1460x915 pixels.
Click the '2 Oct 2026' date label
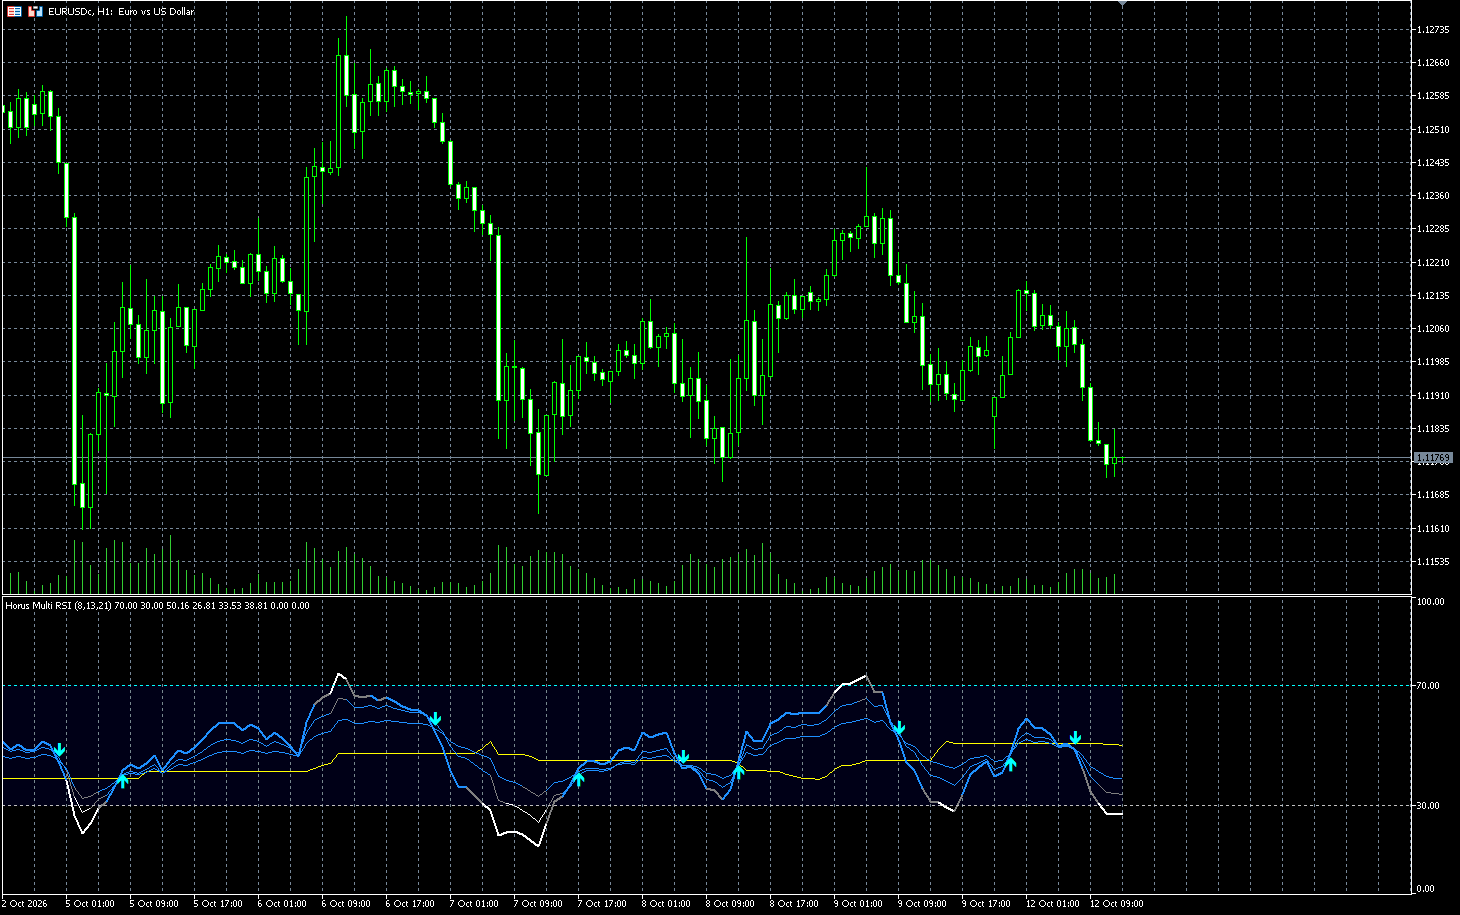[24, 904]
